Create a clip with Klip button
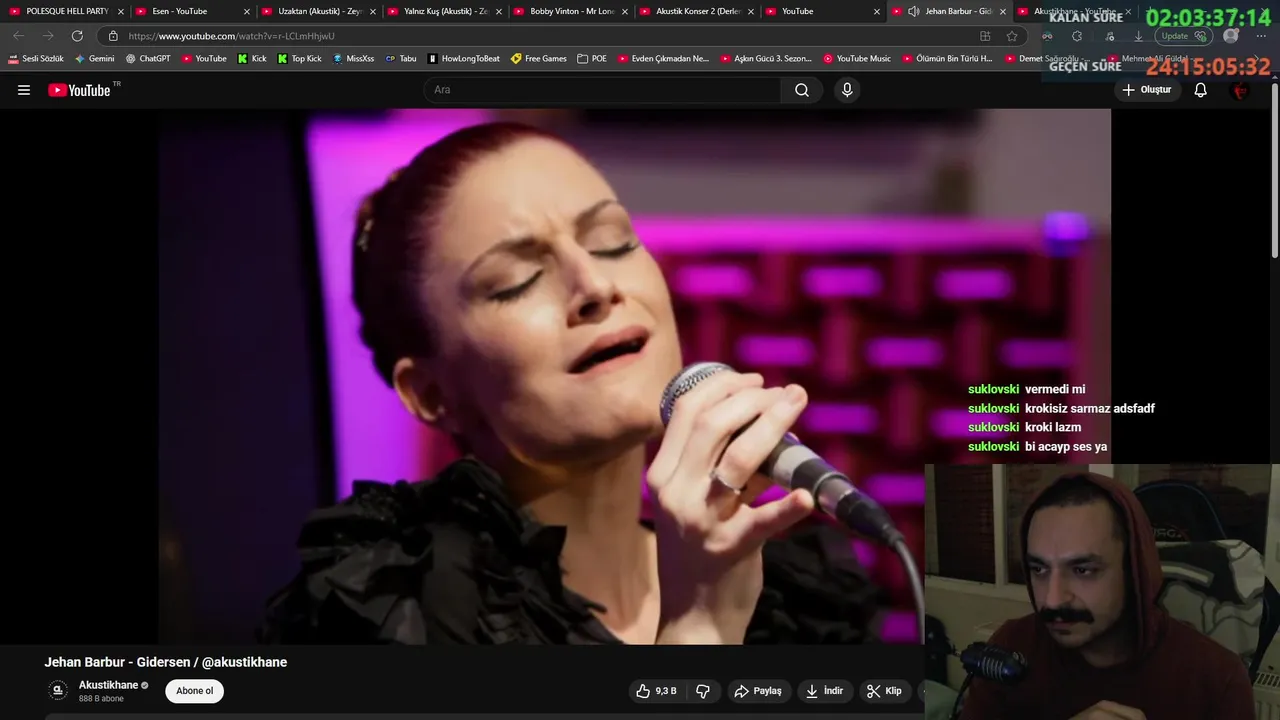The height and width of the screenshot is (720, 1280). pyautogui.click(x=884, y=691)
